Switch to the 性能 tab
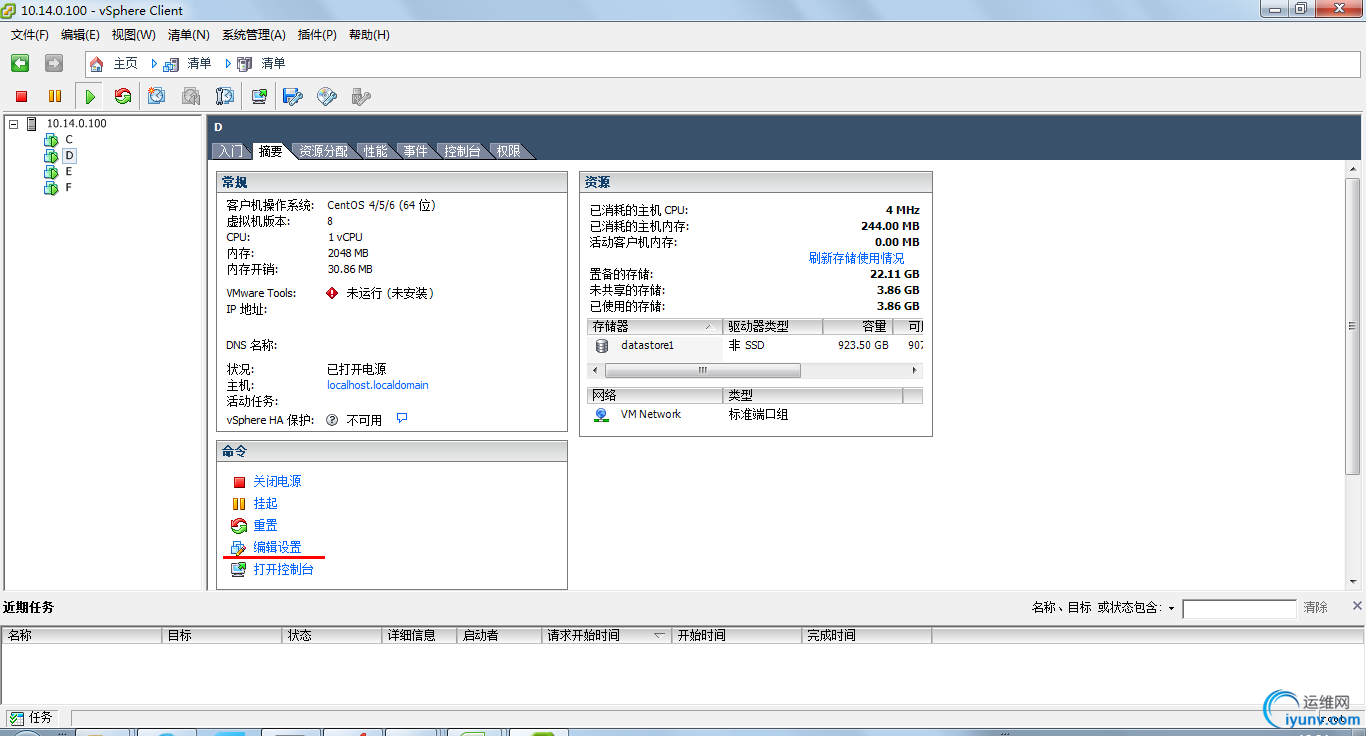This screenshot has height=736, width=1366. (375, 151)
